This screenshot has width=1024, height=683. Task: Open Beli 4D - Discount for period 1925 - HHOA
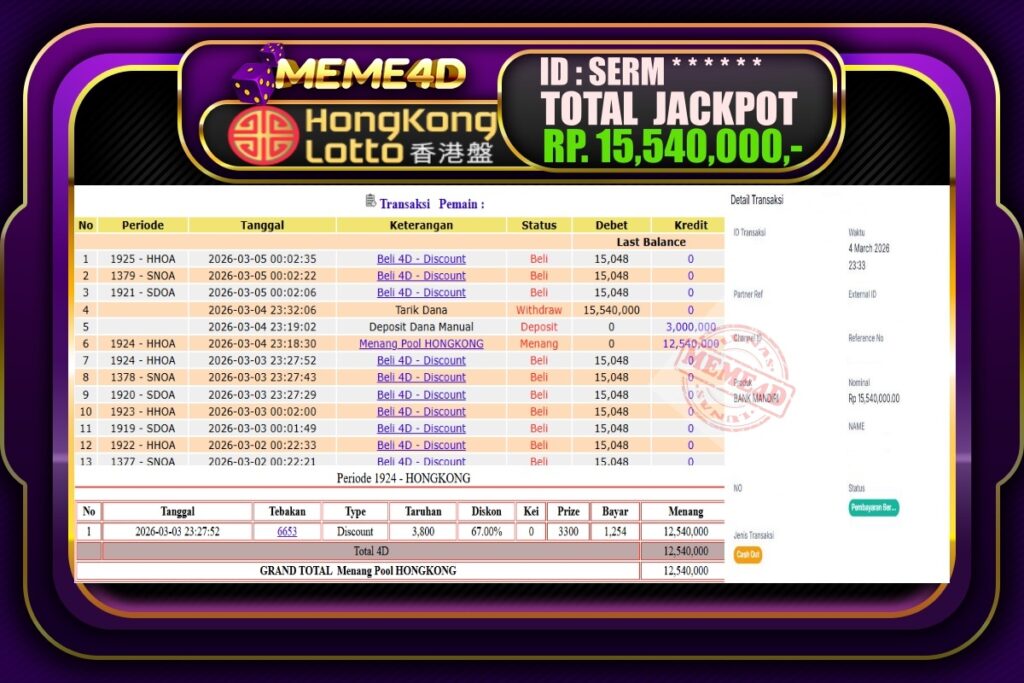(x=421, y=259)
